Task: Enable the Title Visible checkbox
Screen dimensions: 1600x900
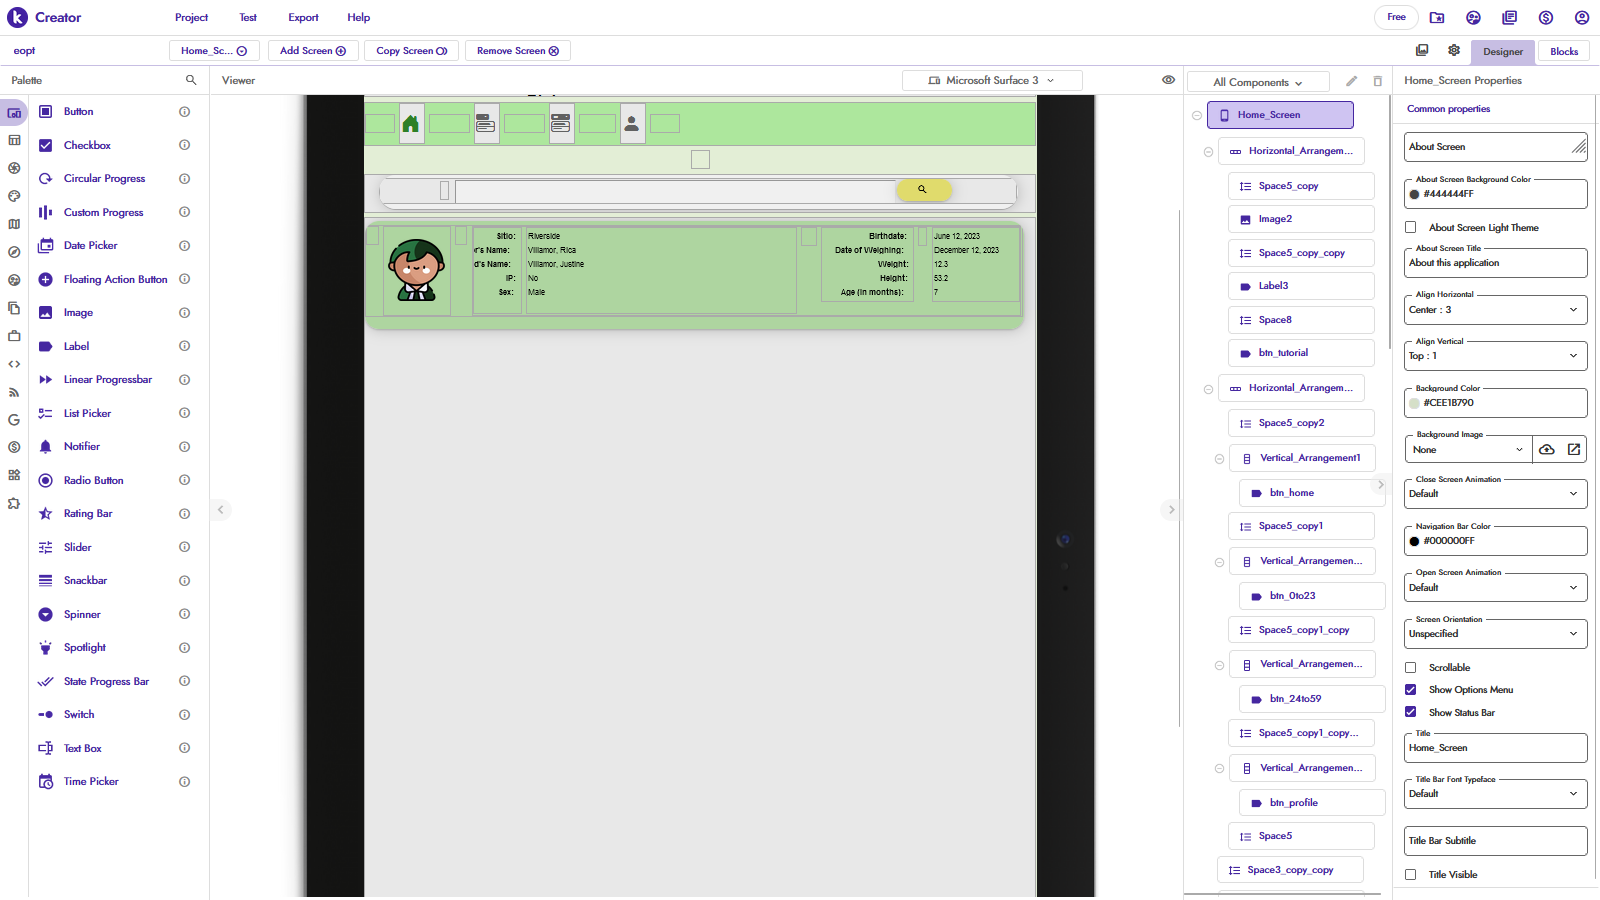Action: coord(1411,875)
